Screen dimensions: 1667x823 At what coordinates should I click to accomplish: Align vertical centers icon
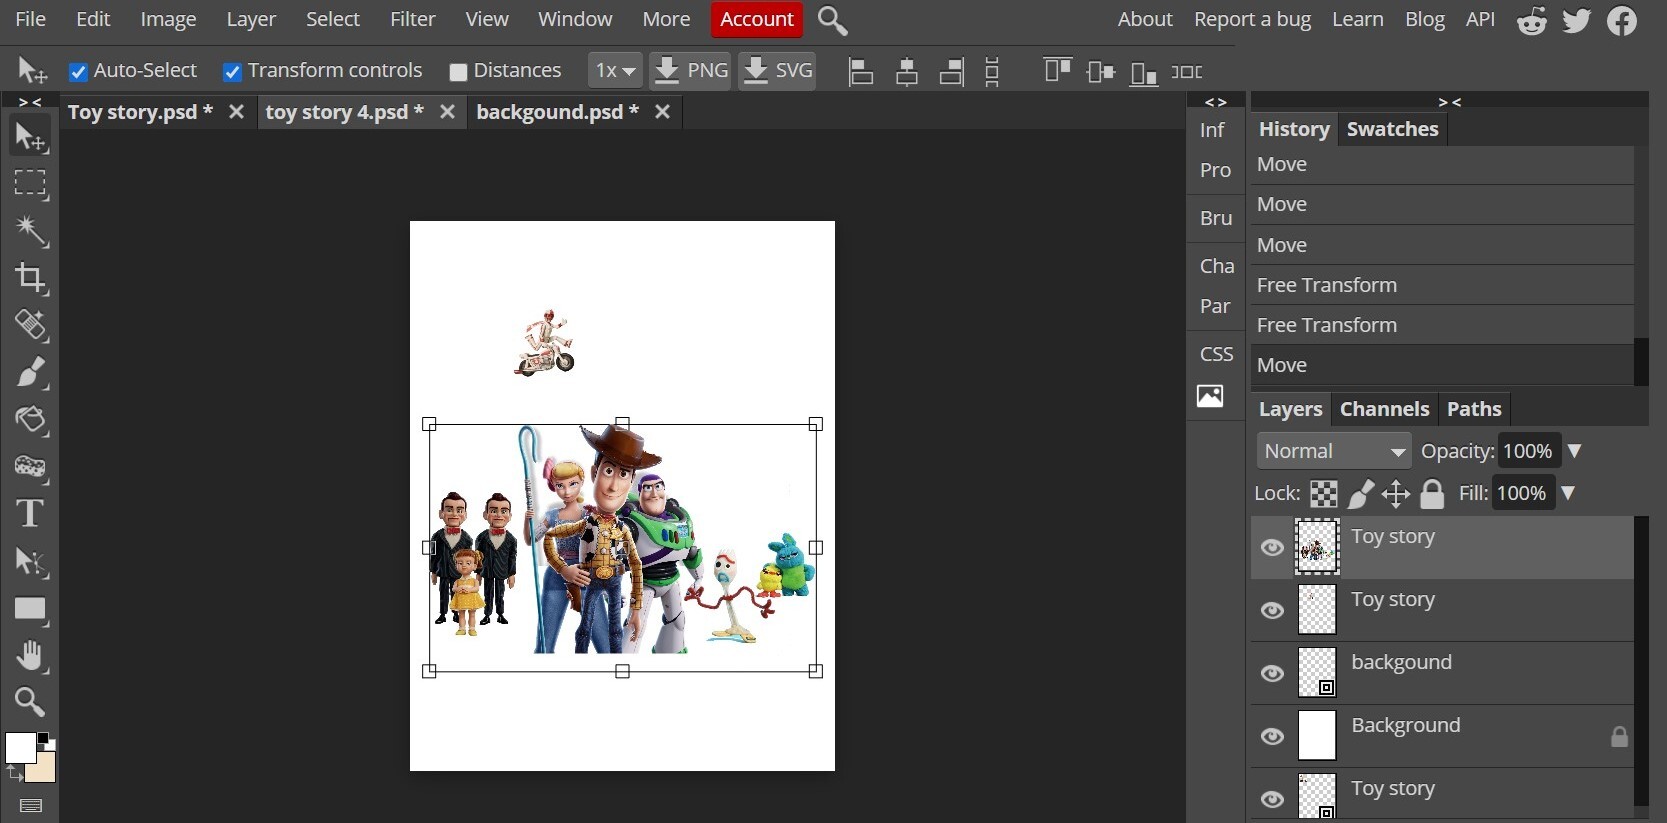[1101, 72]
